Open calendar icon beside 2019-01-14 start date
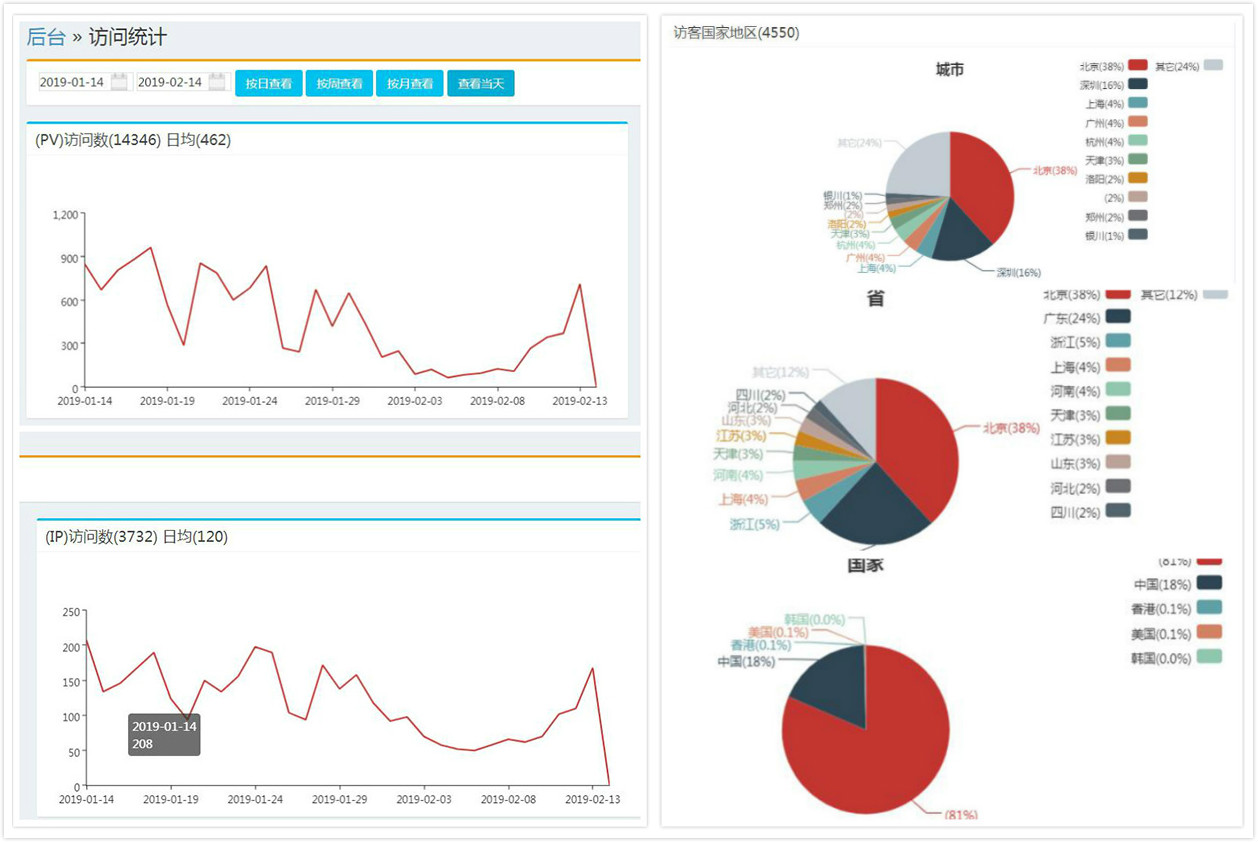The height and width of the screenshot is (842, 1258). coord(119,83)
